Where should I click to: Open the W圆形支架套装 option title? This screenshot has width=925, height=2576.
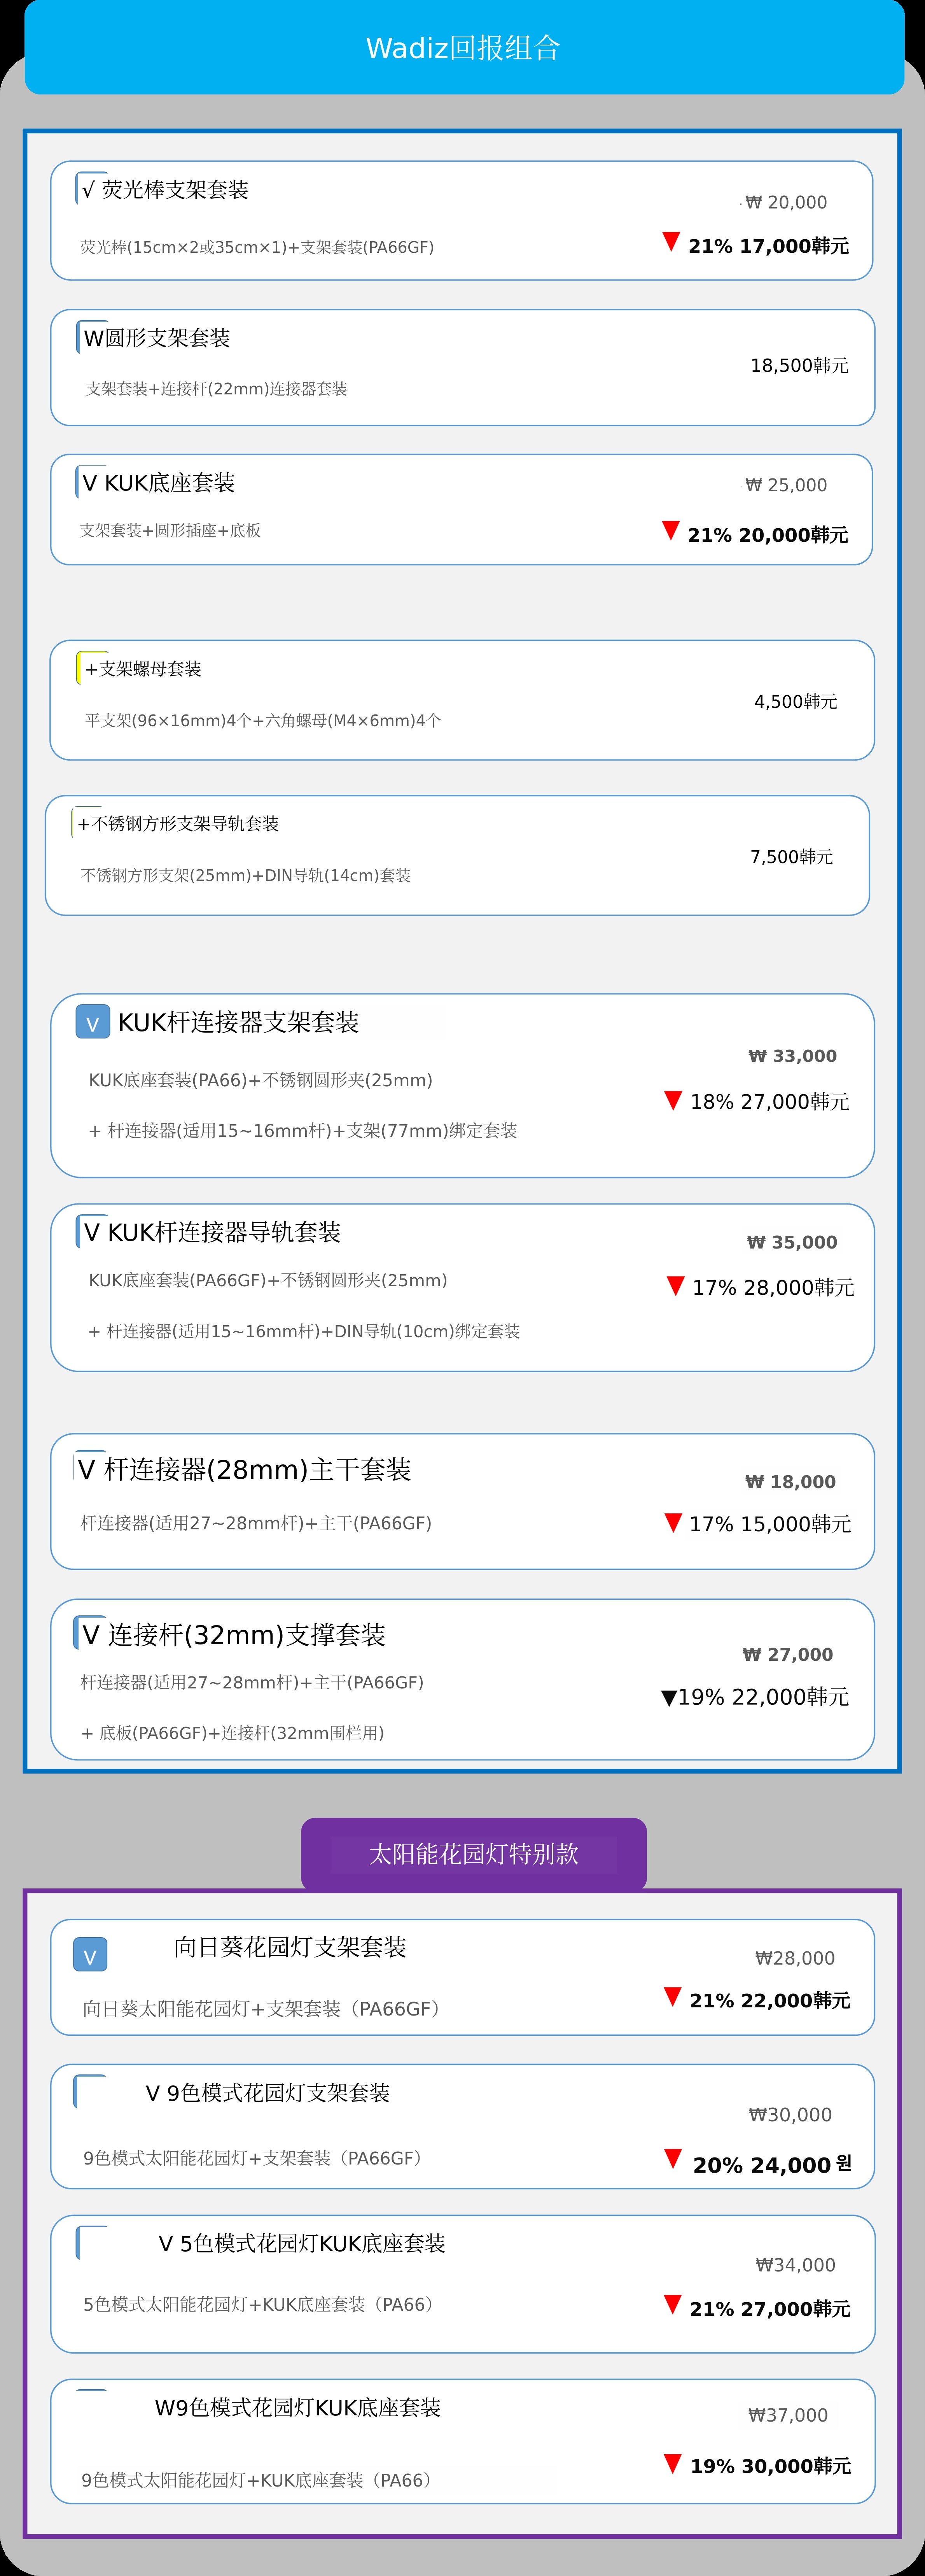(x=157, y=338)
